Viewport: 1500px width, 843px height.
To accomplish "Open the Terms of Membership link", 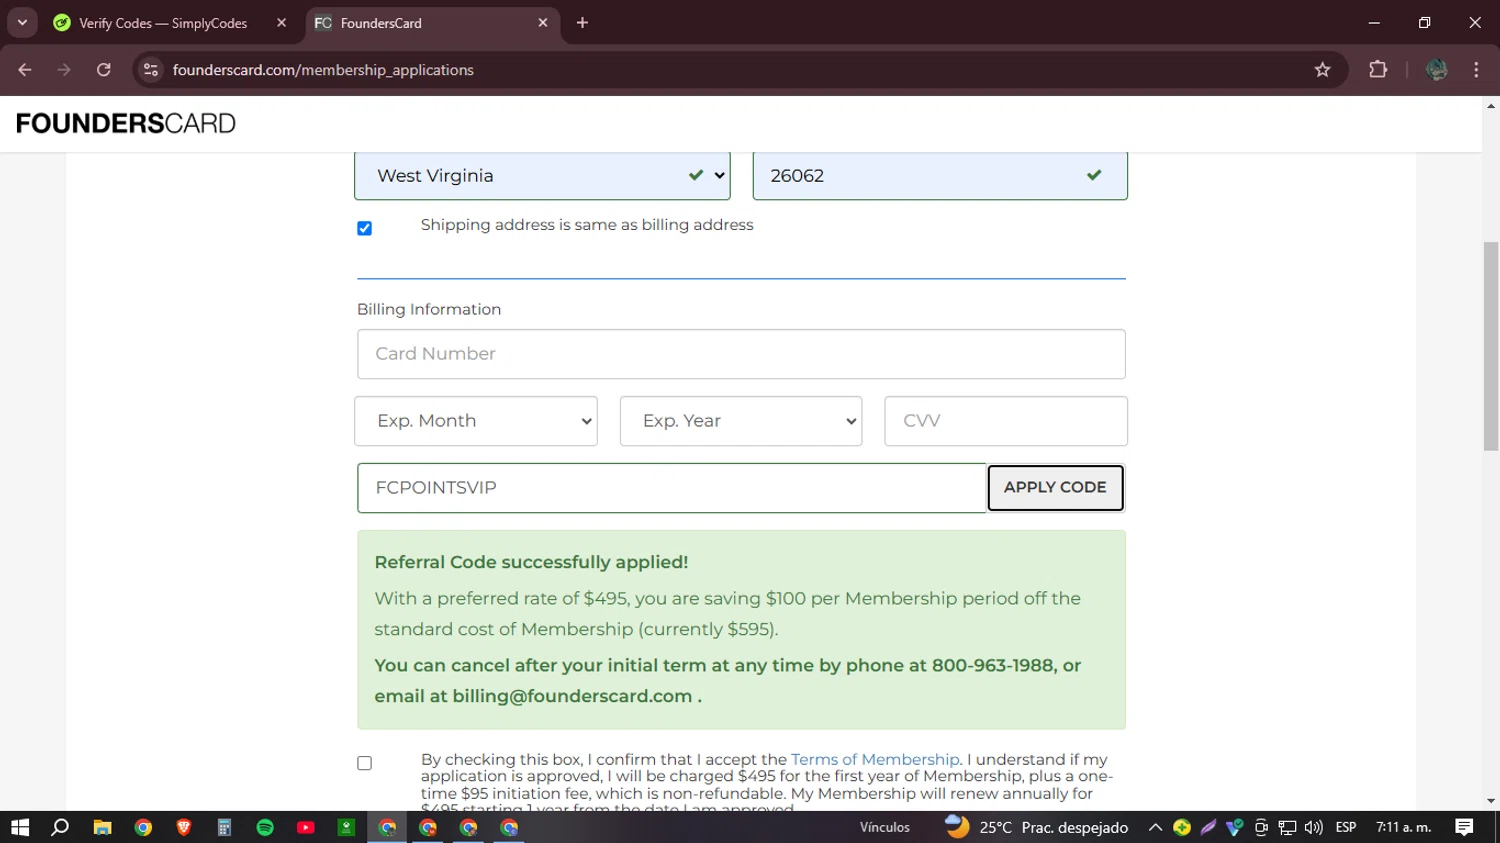I will tap(875, 759).
